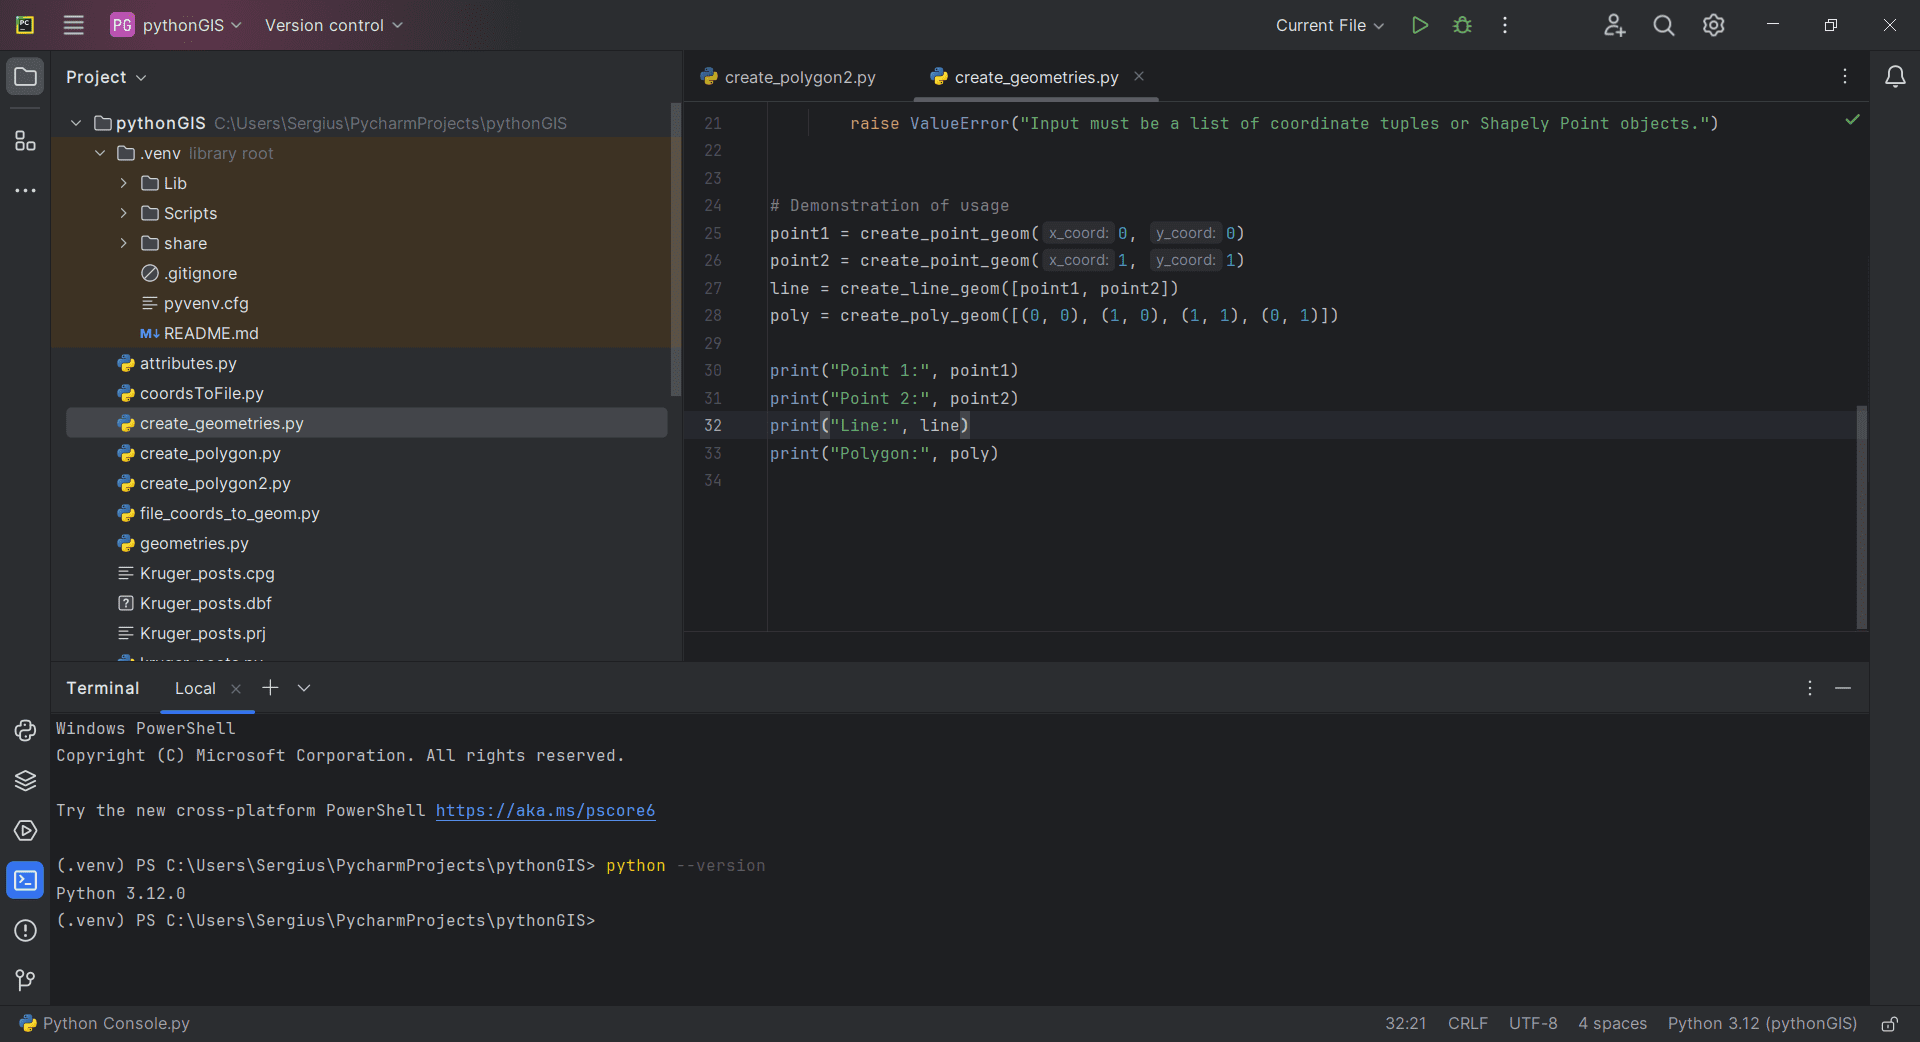Toggle the Project tool window folder icon

[25, 77]
